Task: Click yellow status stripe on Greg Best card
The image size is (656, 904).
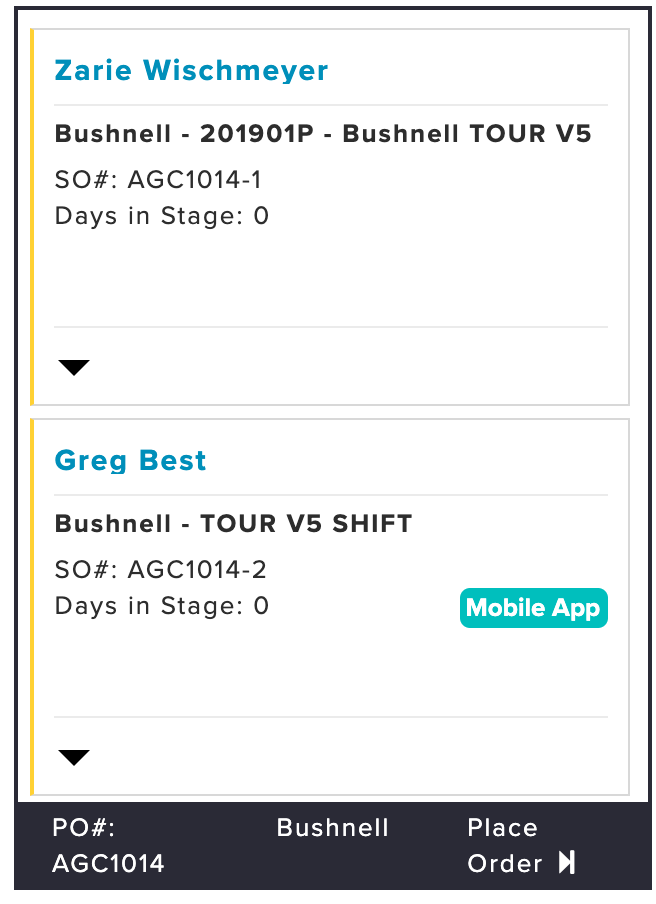Action: click(32, 607)
